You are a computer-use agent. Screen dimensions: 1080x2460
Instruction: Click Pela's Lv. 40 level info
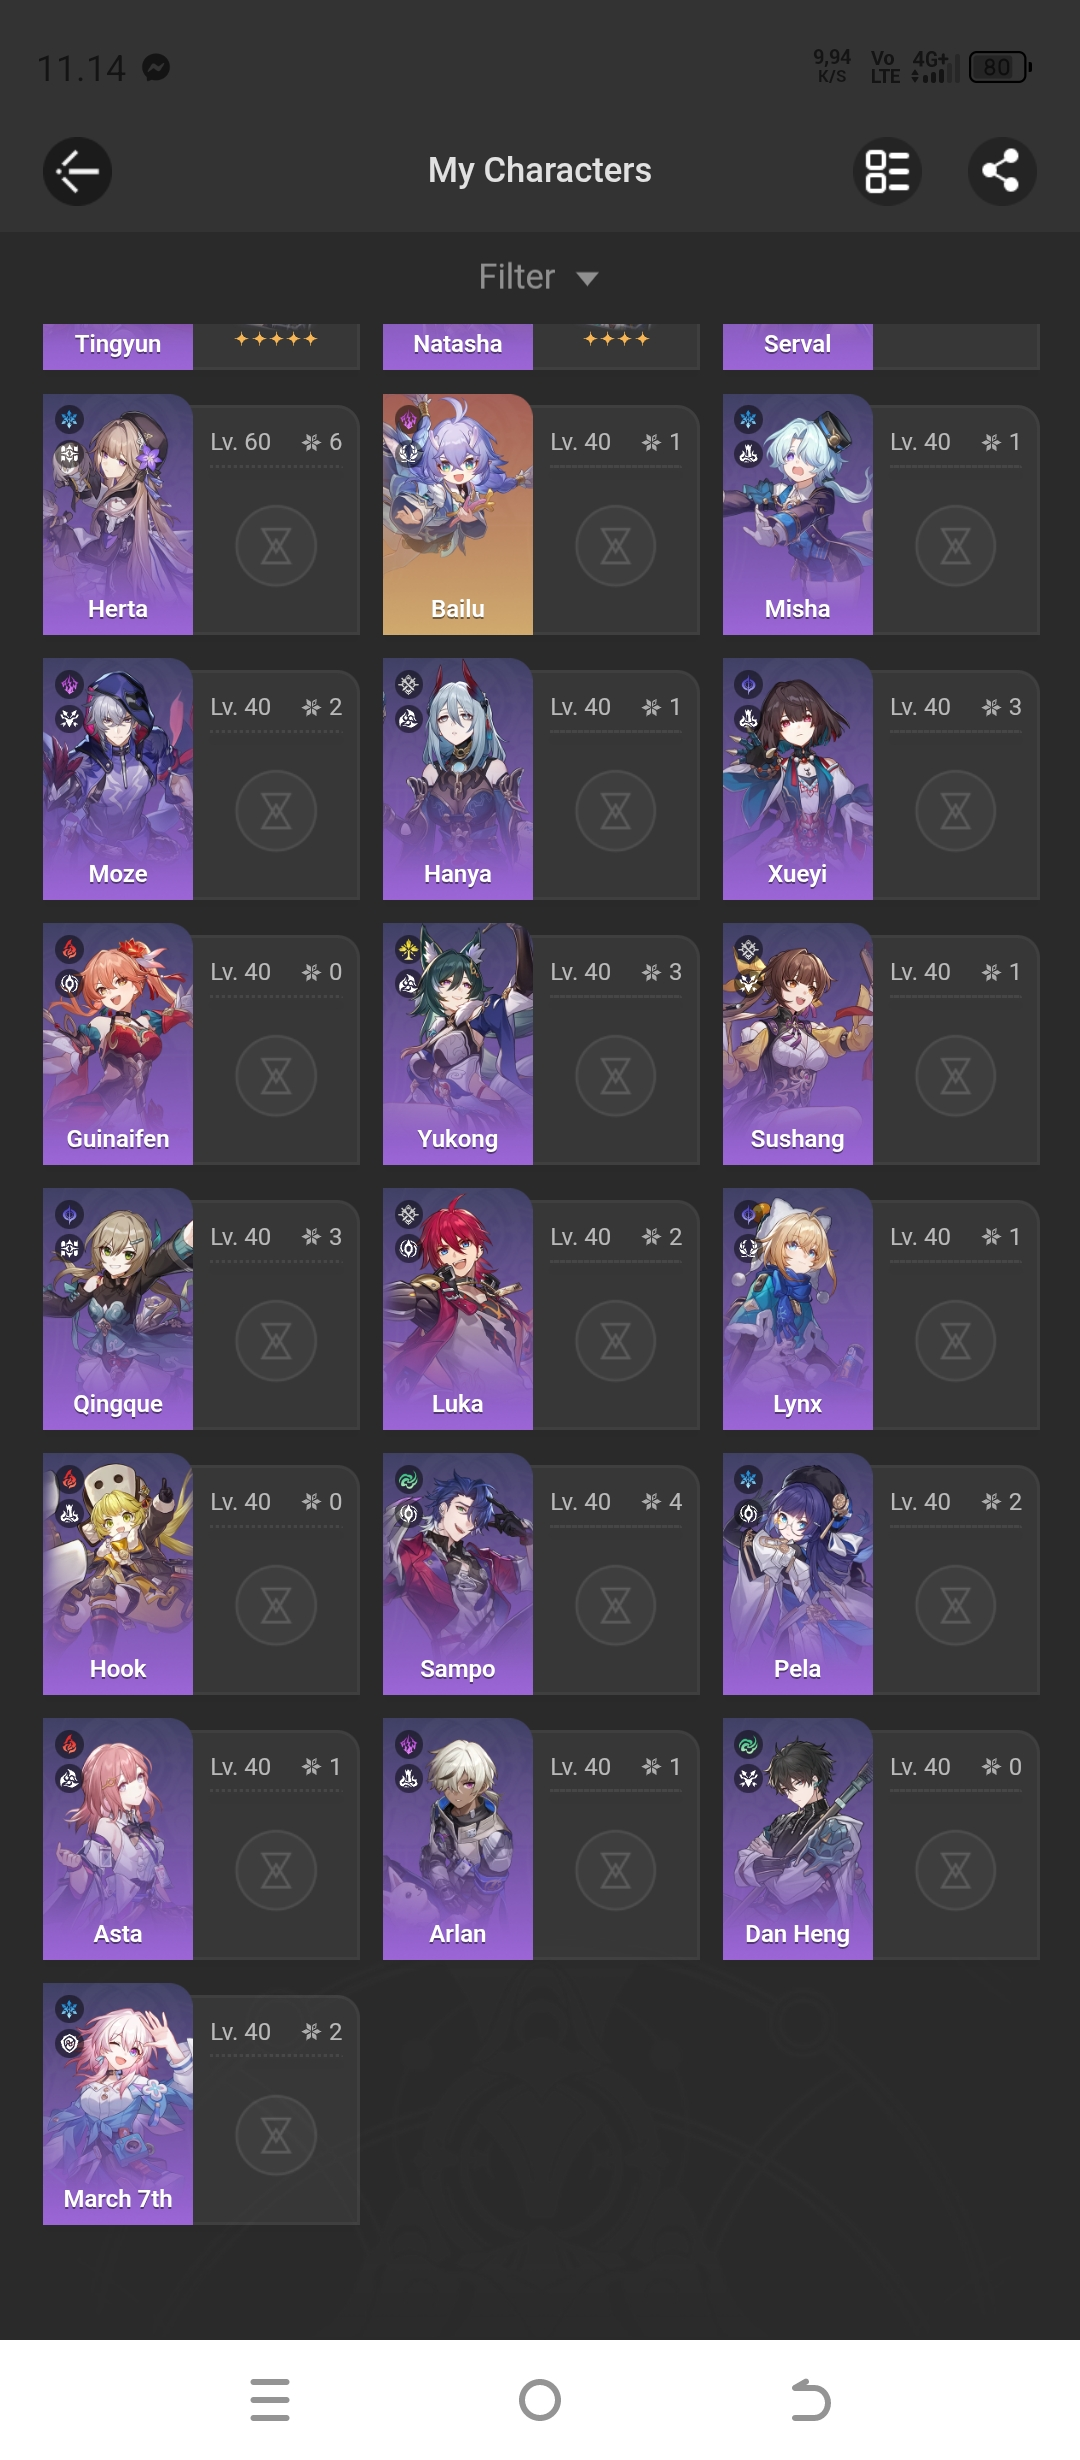pyautogui.click(x=921, y=1502)
